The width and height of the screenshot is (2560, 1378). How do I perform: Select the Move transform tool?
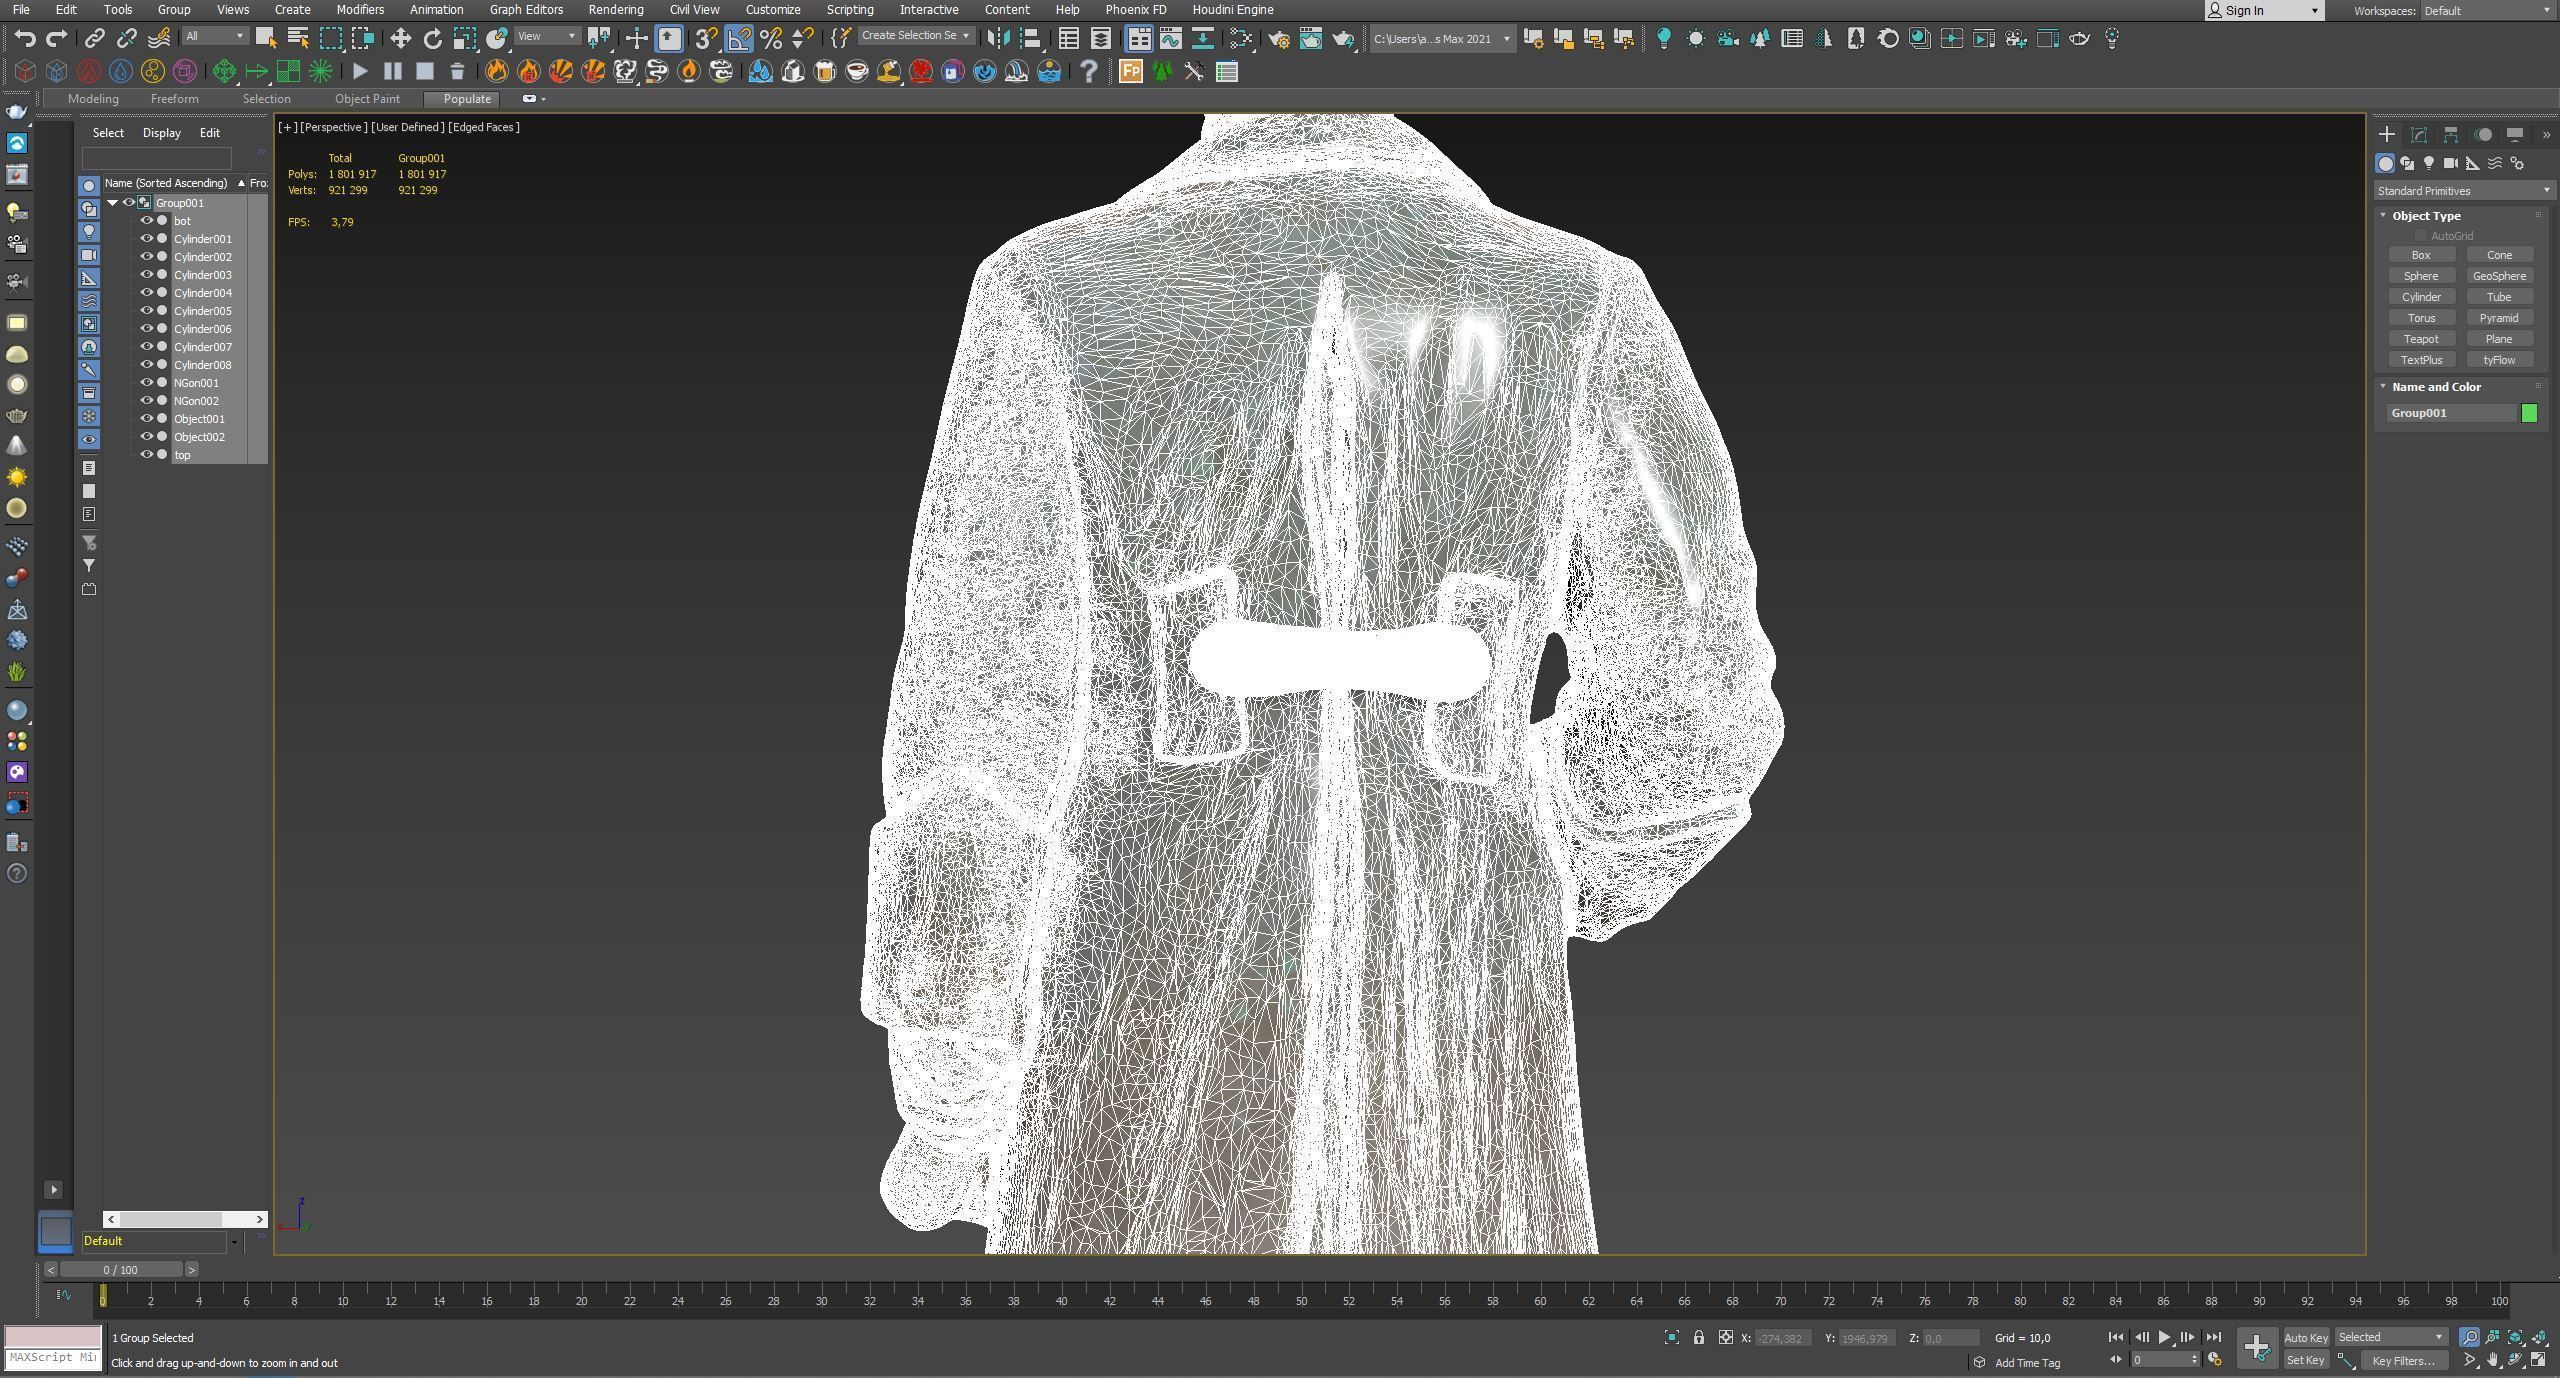(x=400, y=39)
